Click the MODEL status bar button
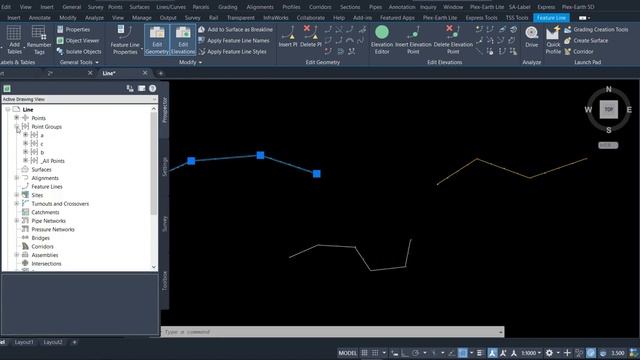Screen dimensions: 640x360 tap(347, 353)
